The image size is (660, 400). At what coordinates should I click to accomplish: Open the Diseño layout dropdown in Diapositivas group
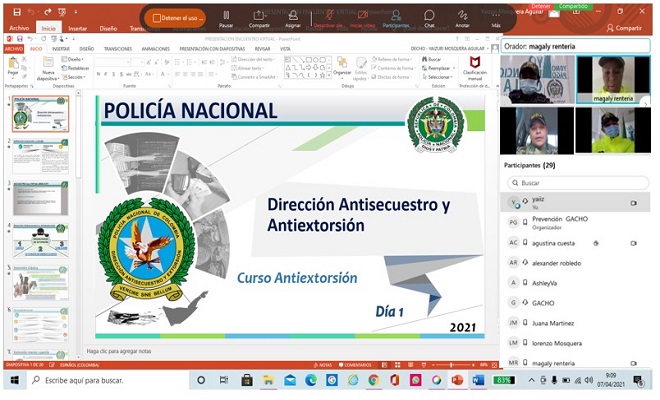(x=72, y=59)
